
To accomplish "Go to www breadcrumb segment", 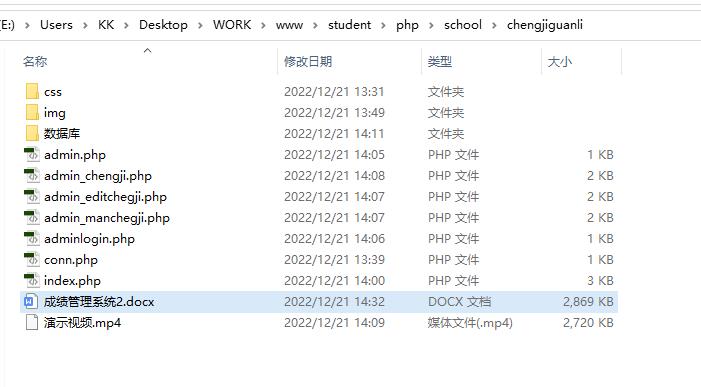I will [289, 25].
